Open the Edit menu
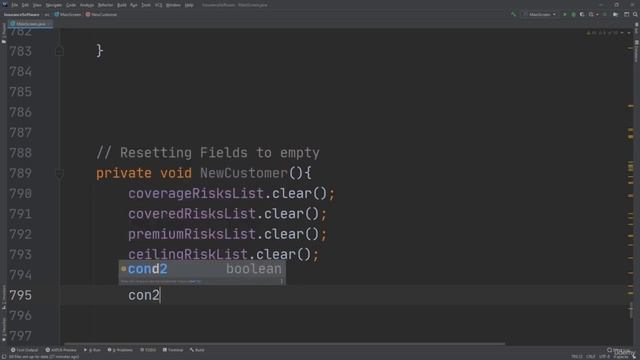Screen dimensions: 640x360 tap(25, 5)
